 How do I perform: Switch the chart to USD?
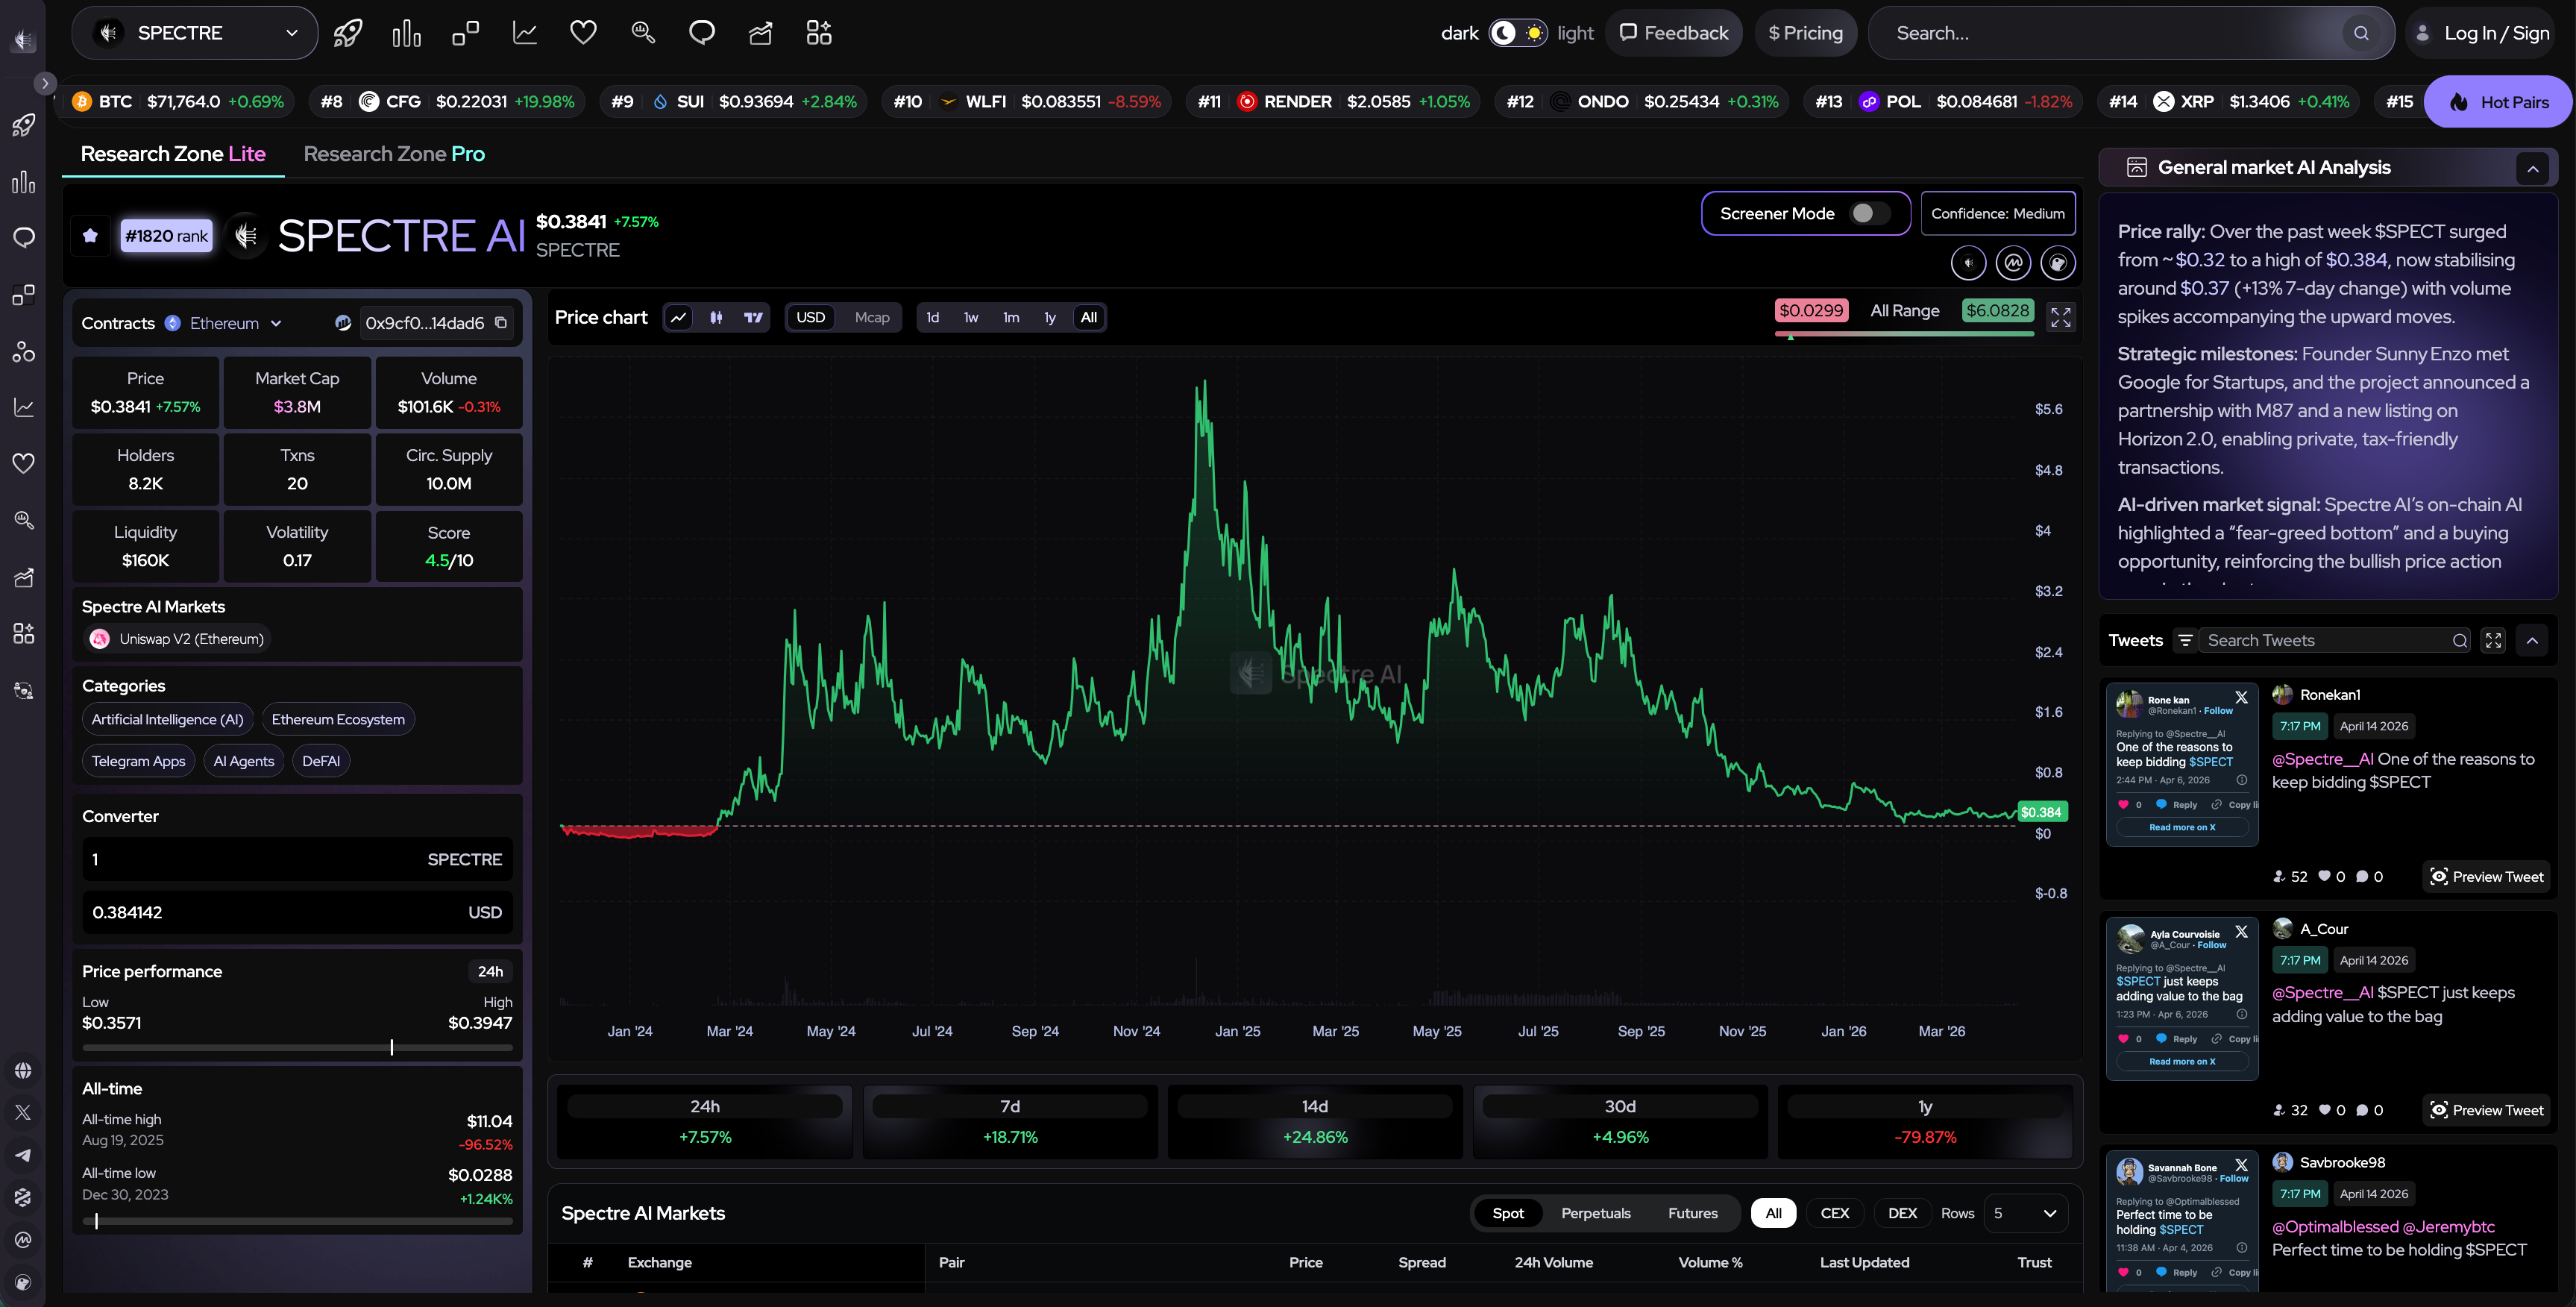tap(810, 317)
